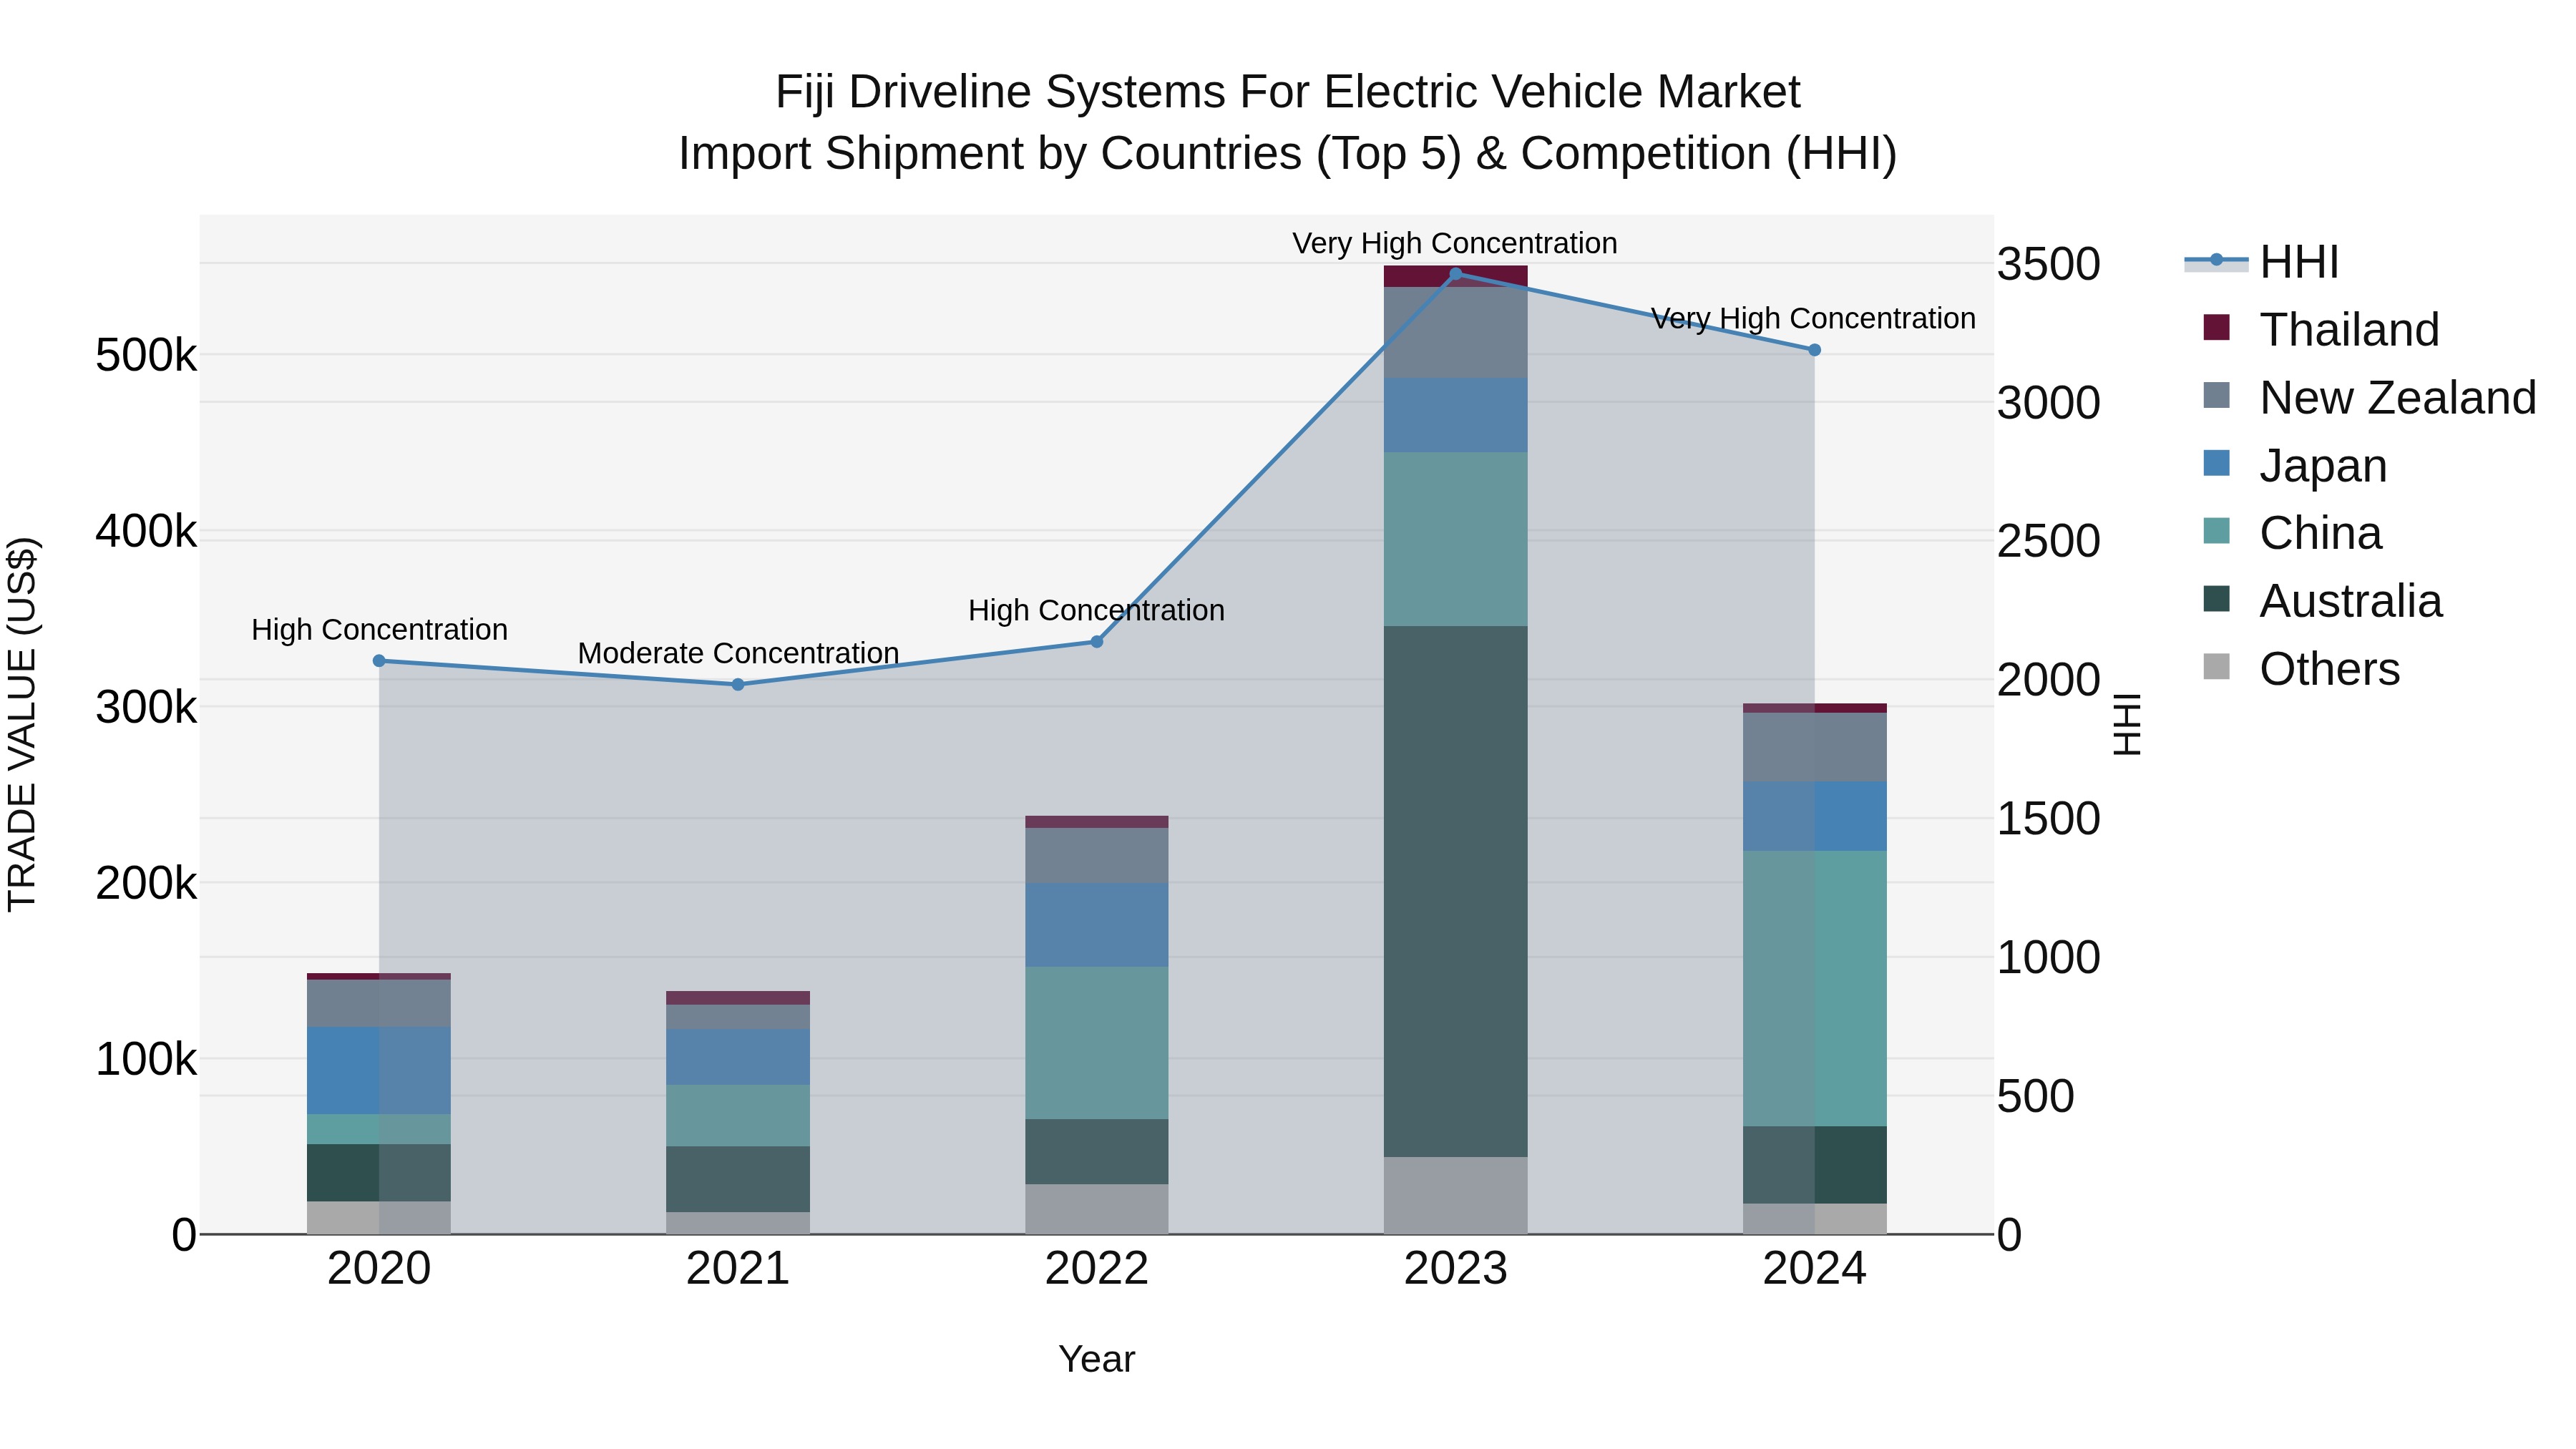The image size is (2576, 1449).
Task: Click the 3500 HHI axis tick label
Action: tap(2049, 265)
